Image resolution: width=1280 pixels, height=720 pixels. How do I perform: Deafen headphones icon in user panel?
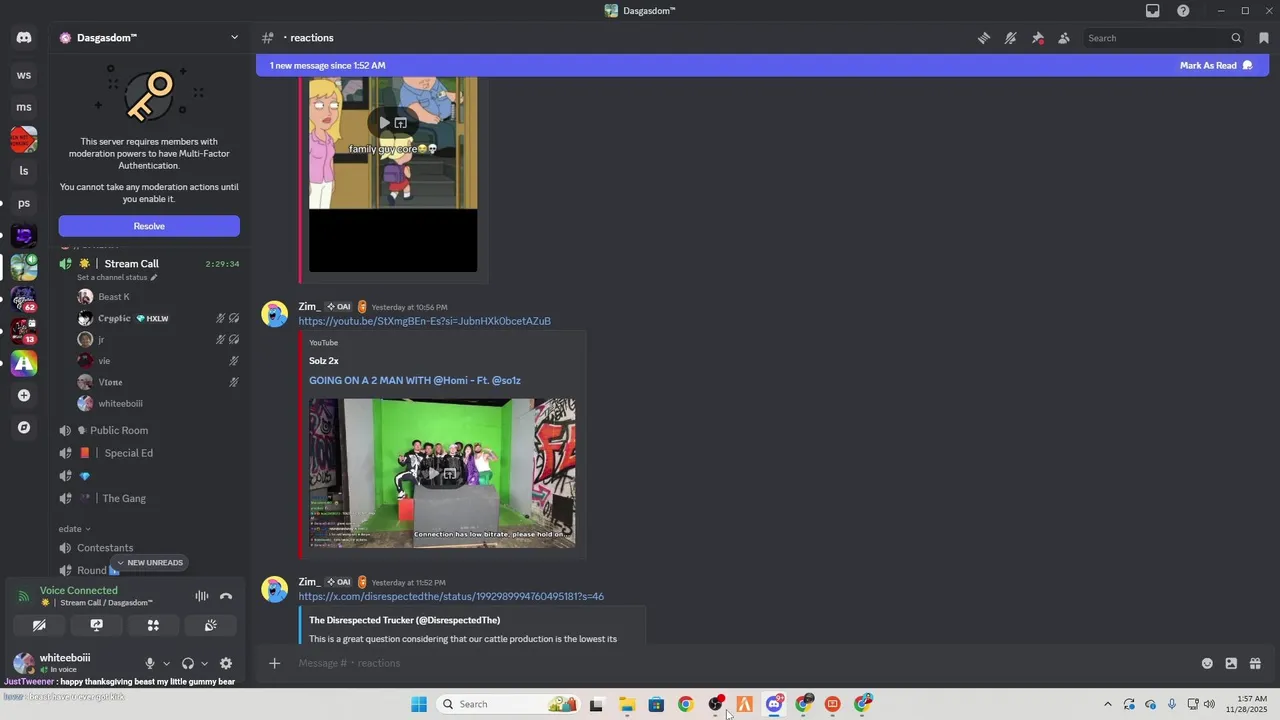(x=188, y=663)
